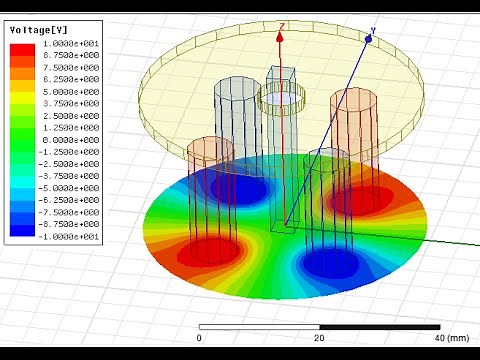
Task: Select the 8.7500e+000 legend value
Action: coord(71,55)
